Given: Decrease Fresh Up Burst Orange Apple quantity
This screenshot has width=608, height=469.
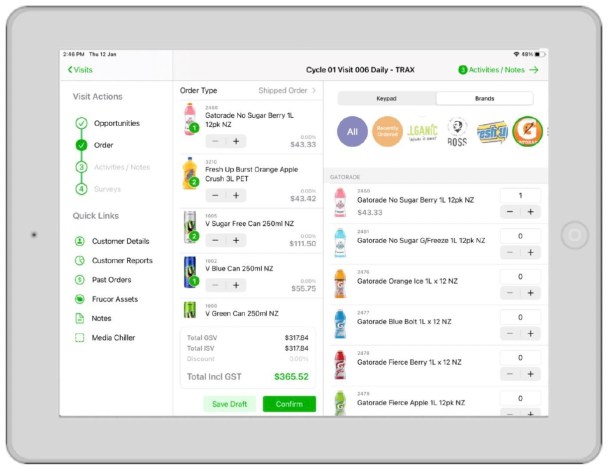Looking at the screenshot, I should [215, 195].
